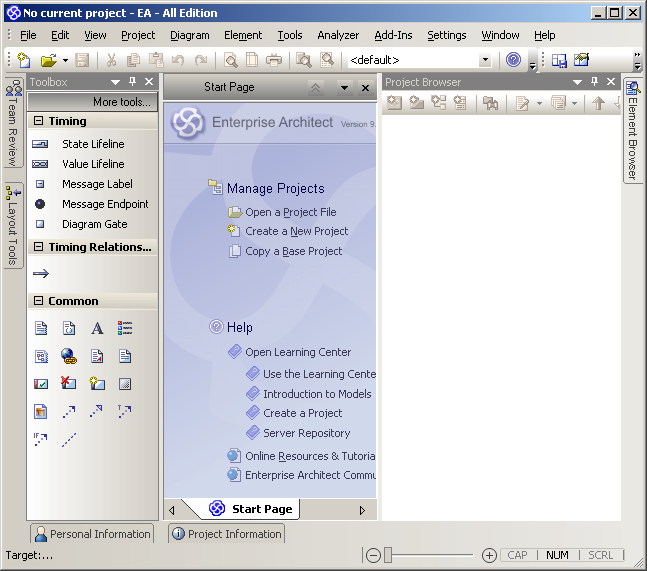This screenshot has width=647, height=571.
Task: Open the Element Browser side tab
Action: [633, 130]
